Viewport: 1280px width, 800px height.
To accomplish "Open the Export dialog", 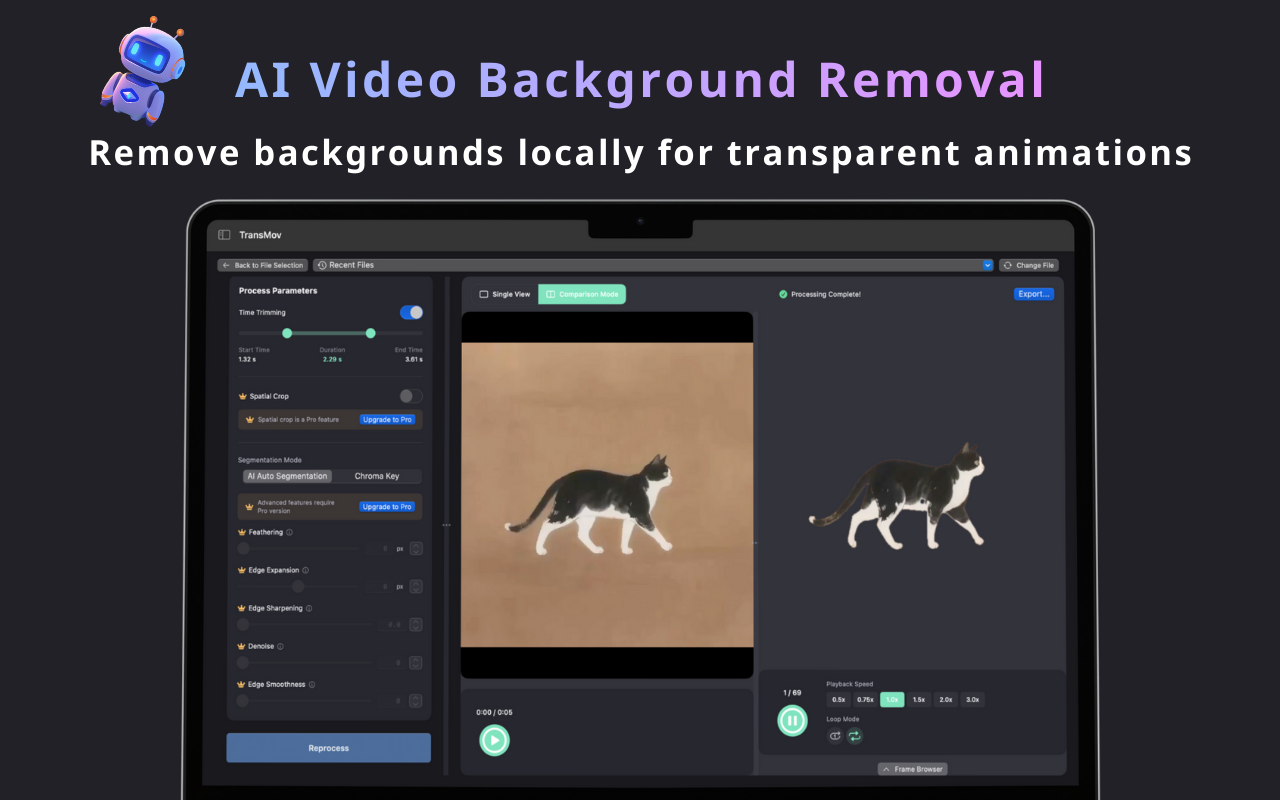I will click(x=1033, y=293).
